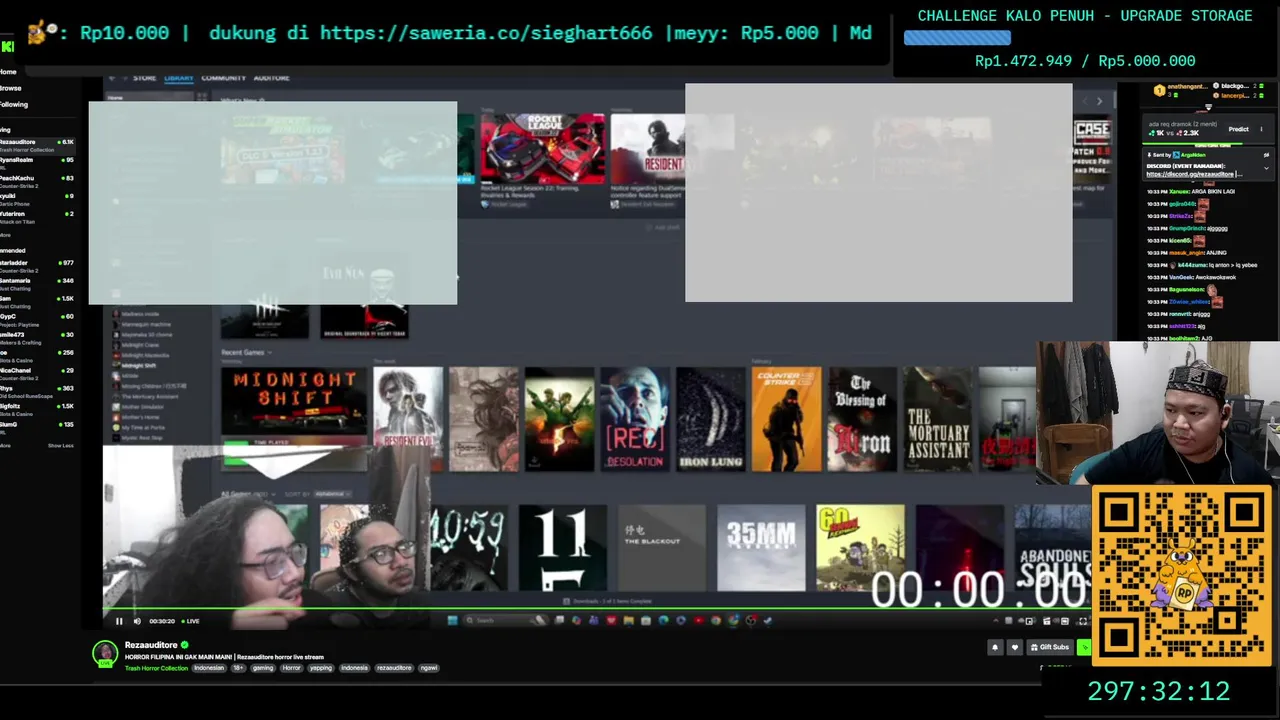This screenshot has height=720, width=1280.
Task: Click the Horror stream tag
Action: [x=291, y=668]
